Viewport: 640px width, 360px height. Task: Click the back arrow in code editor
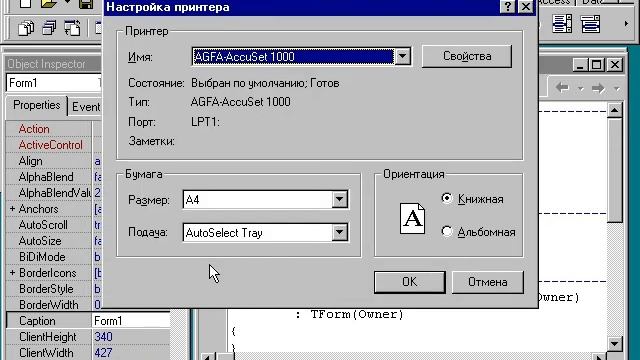pos(562,87)
